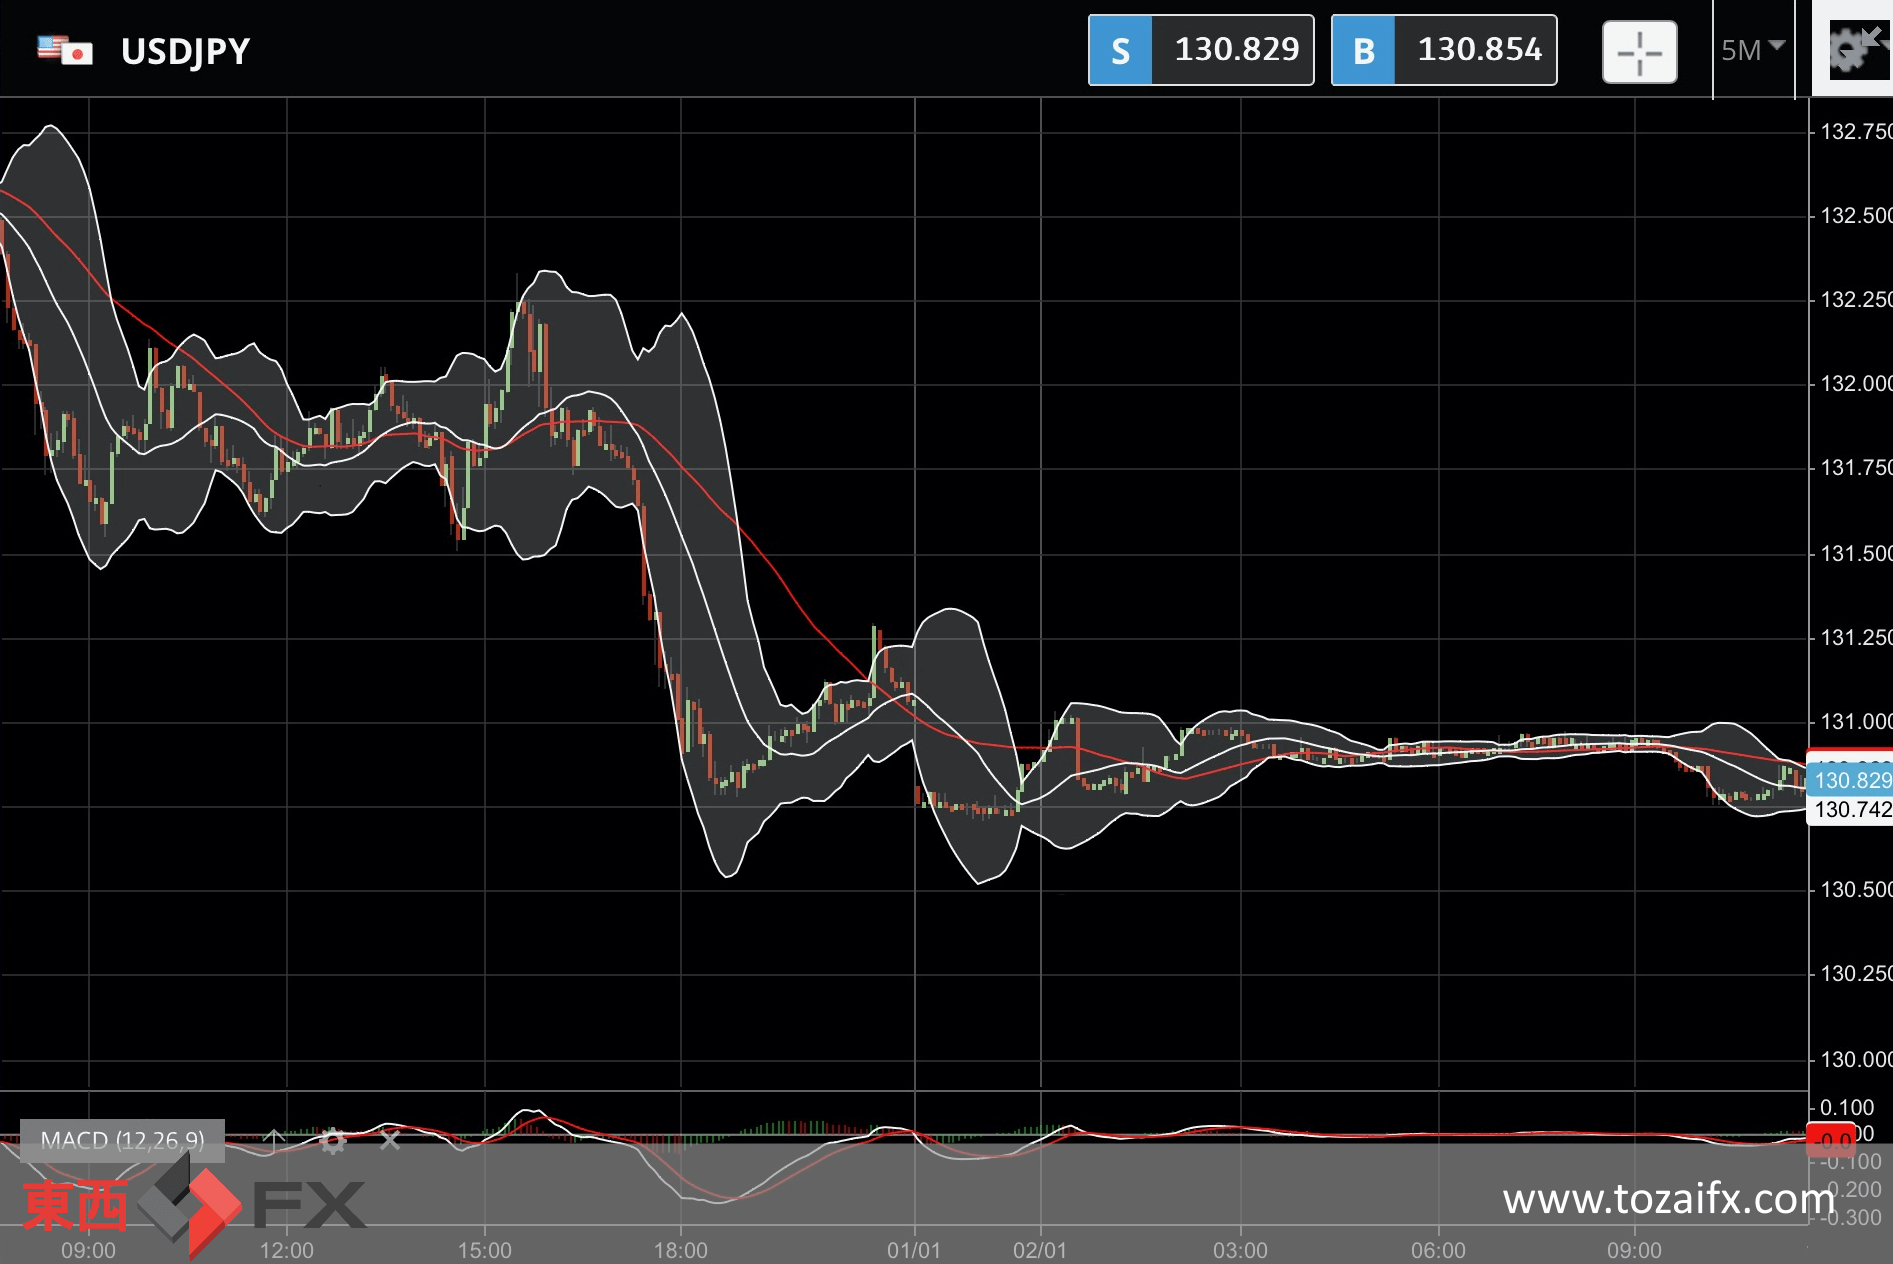Image resolution: width=1893 pixels, height=1264 pixels.
Task: Open the www.tozaifx.com link
Action: pyautogui.click(x=1668, y=1198)
